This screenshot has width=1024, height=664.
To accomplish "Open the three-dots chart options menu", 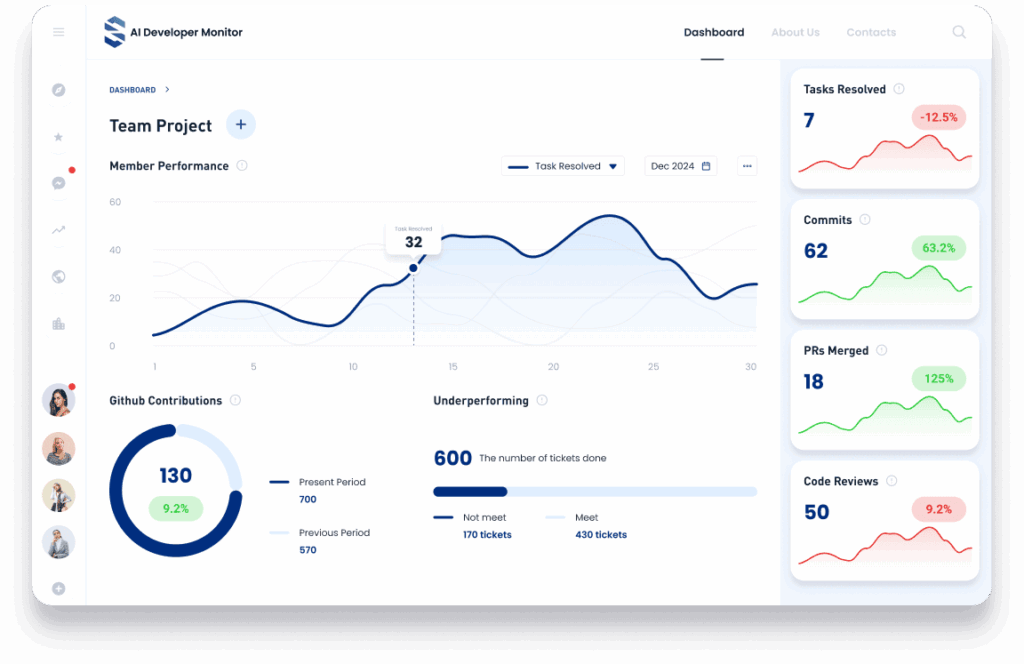I will pyautogui.click(x=747, y=166).
